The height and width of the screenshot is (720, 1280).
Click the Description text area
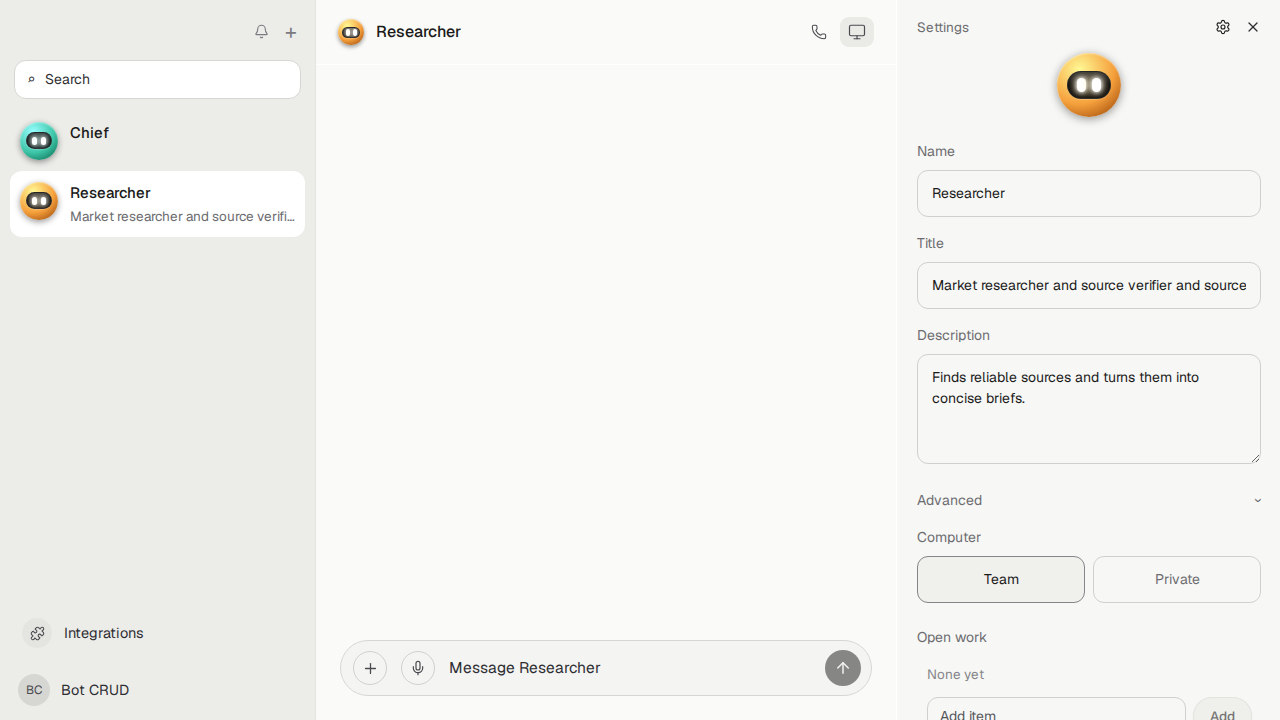tap(1089, 409)
